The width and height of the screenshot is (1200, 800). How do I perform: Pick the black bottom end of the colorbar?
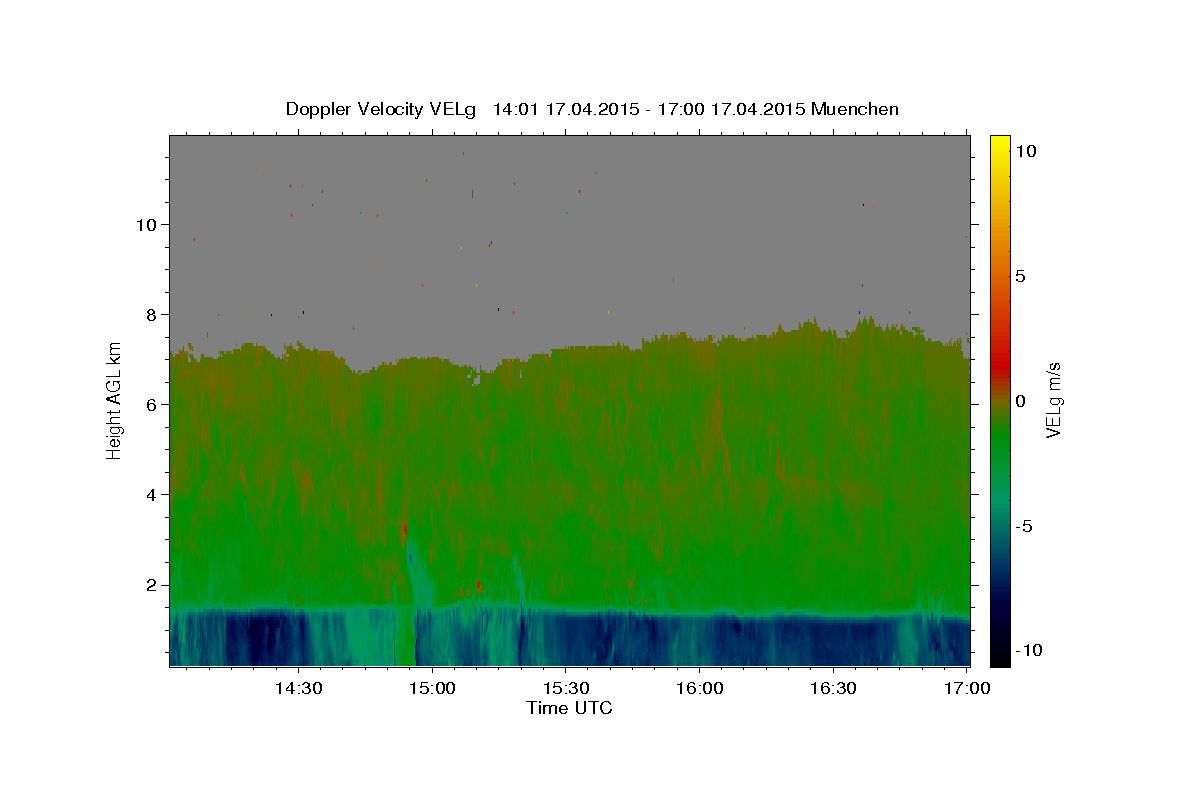pos(999,658)
